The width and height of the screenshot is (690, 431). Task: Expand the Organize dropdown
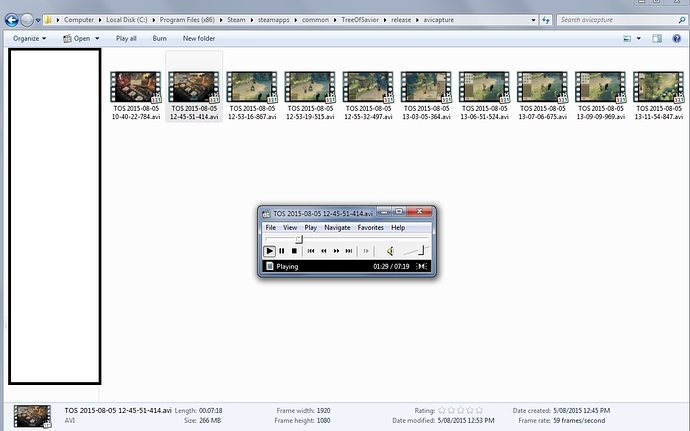[x=29, y=38]
